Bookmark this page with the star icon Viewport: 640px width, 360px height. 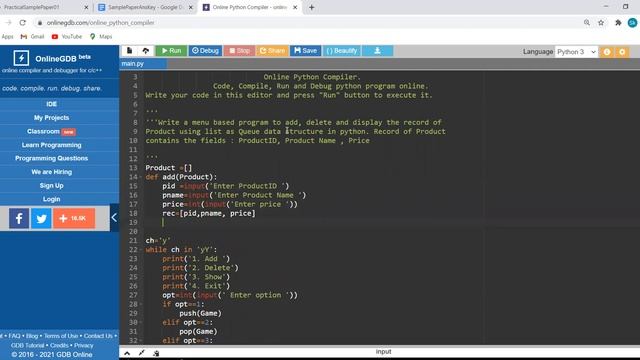[x=601, y=23]
